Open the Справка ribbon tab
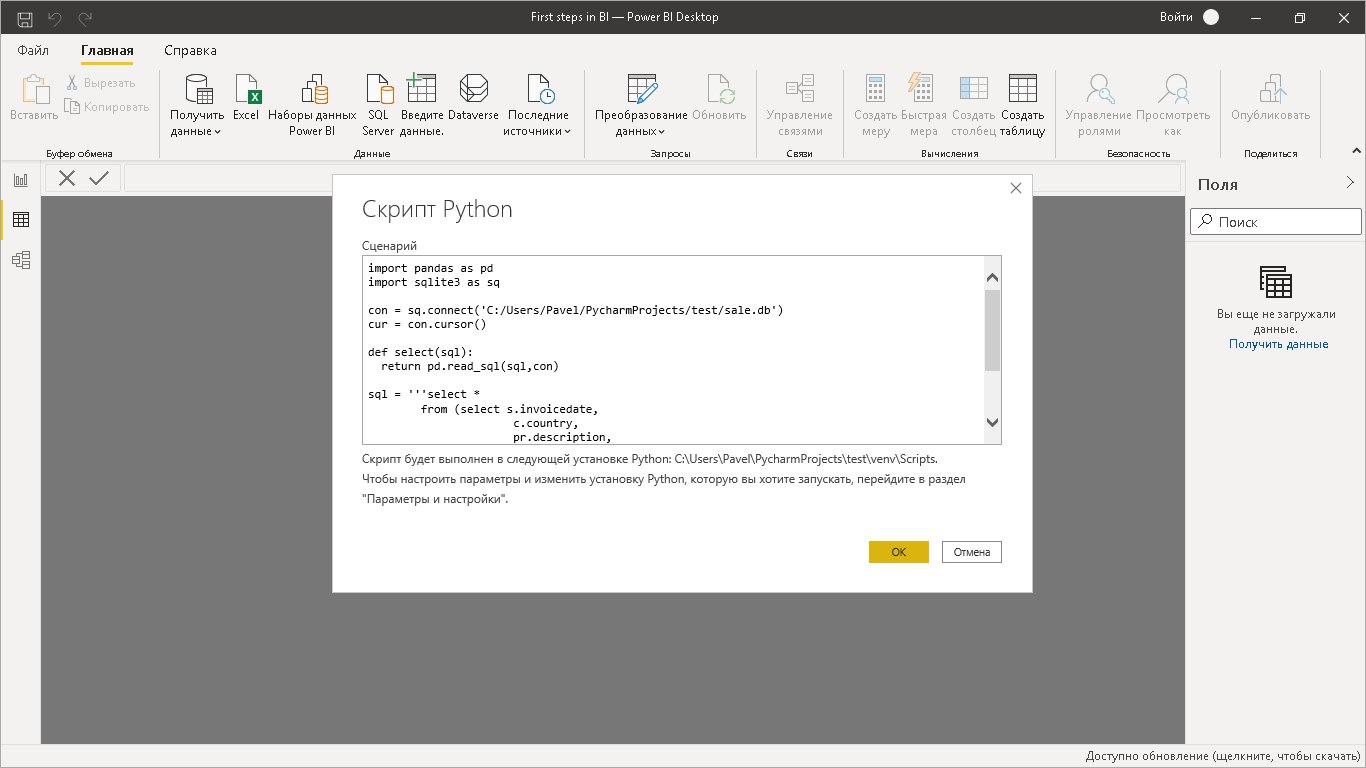1366x768 pixels. pyautogui.click(x=190, y=50)
